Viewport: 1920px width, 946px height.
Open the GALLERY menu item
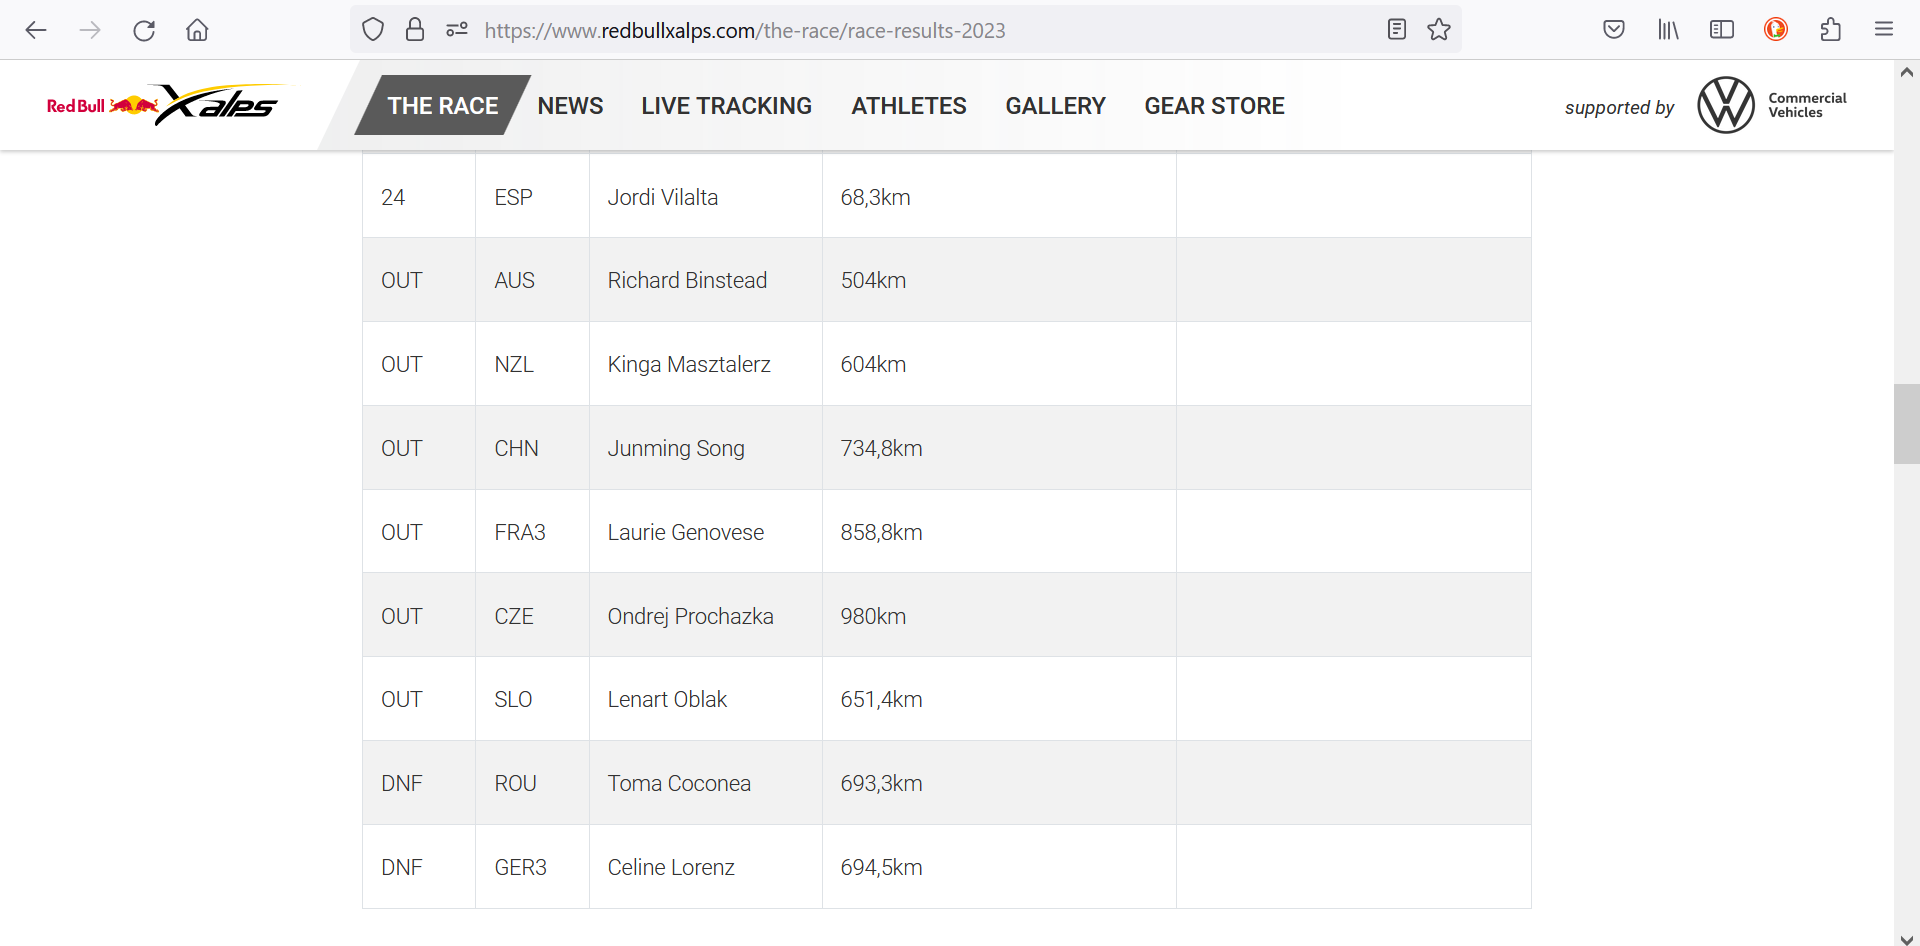pyautogui.click(x=1055, y=106)
